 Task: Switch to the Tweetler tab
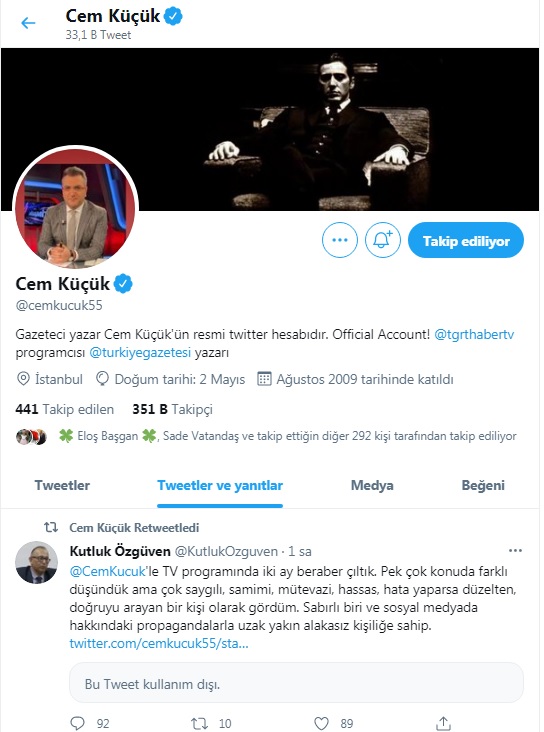coord(62,486)
